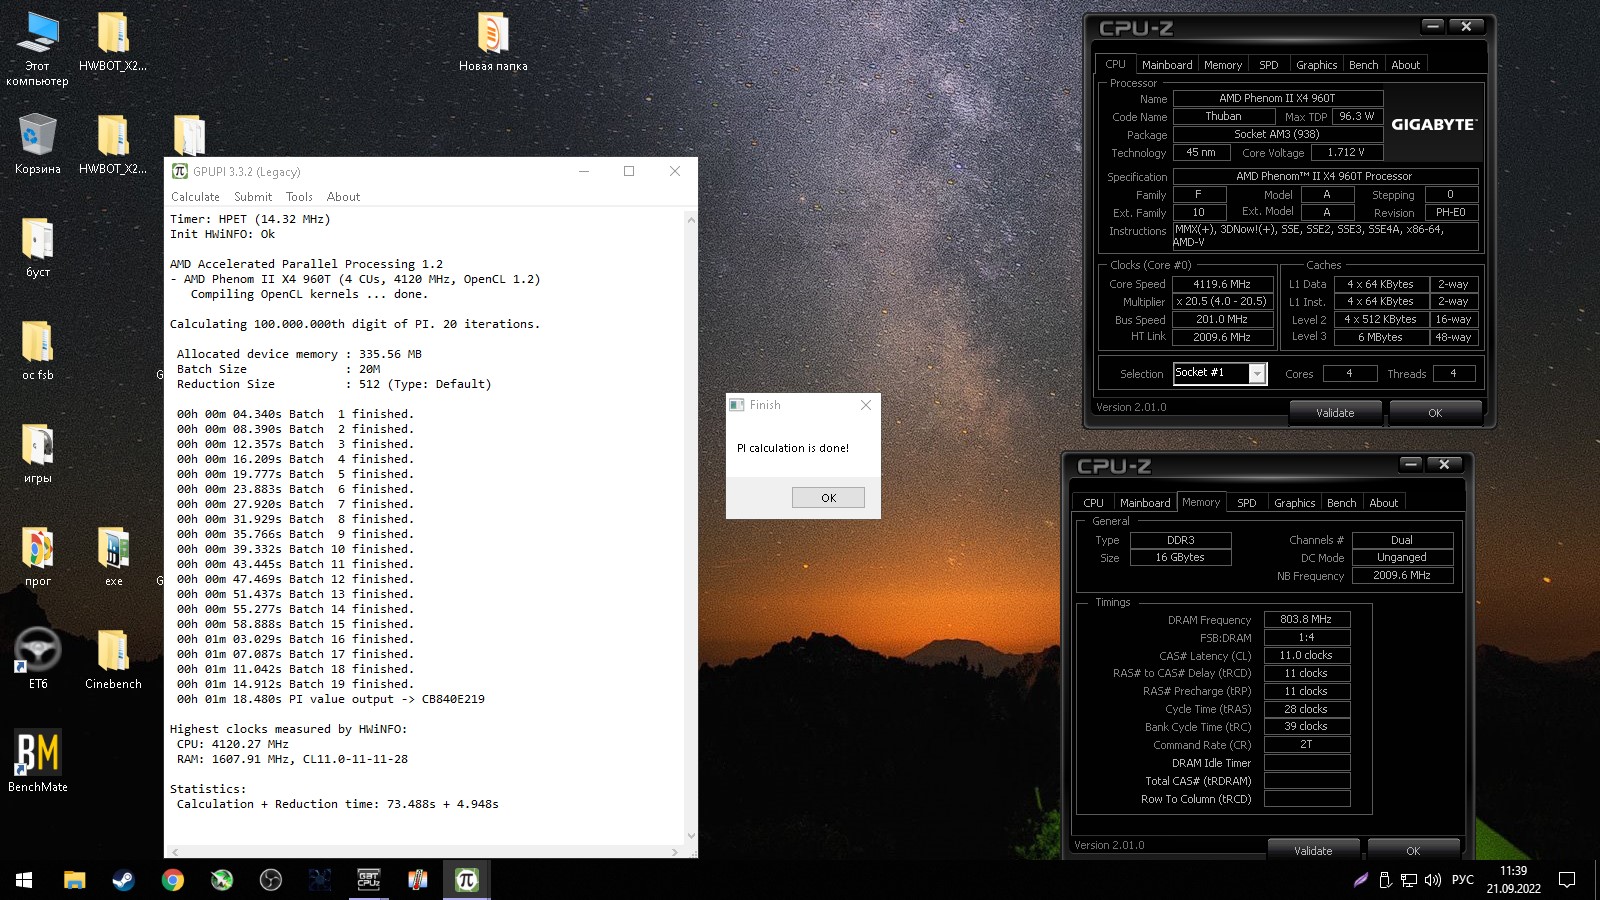Open SPD tab in CPU-Z processor window

(1268, 65)
